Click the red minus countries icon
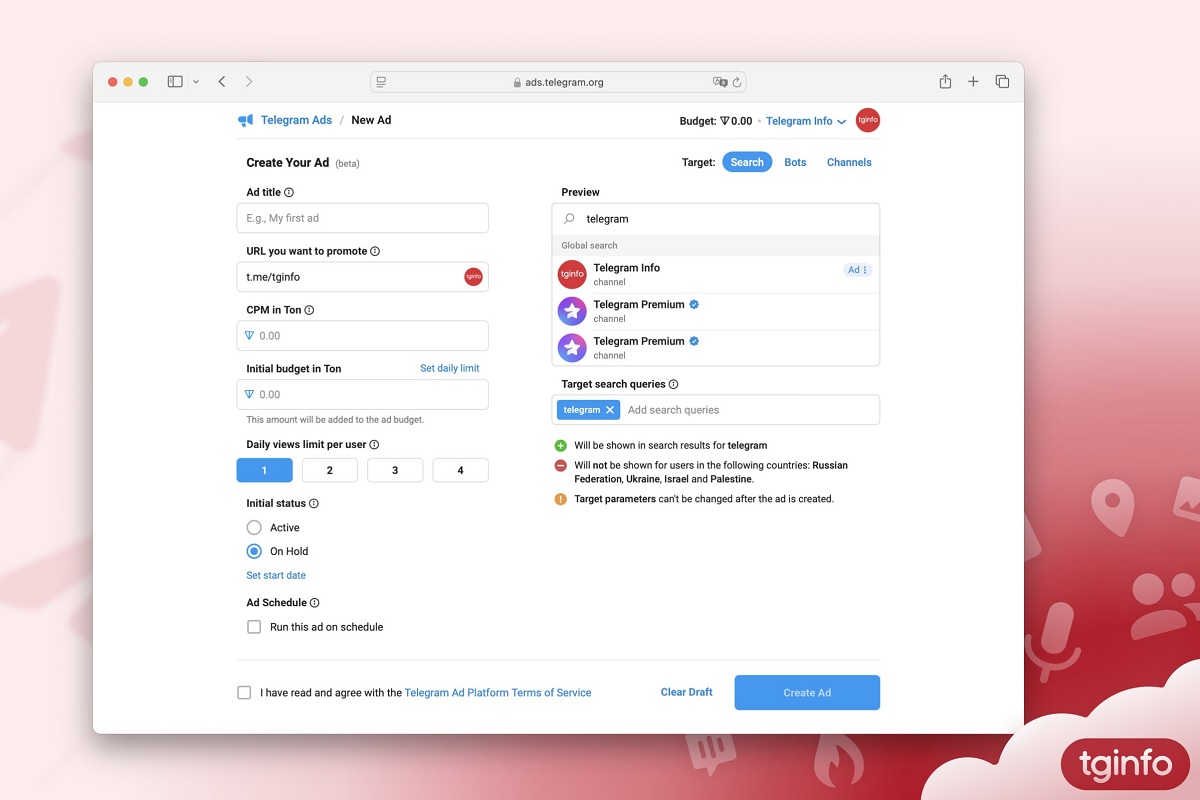Screen dimensions: 1200x800 pyautogui.click(x=560, y=465)
